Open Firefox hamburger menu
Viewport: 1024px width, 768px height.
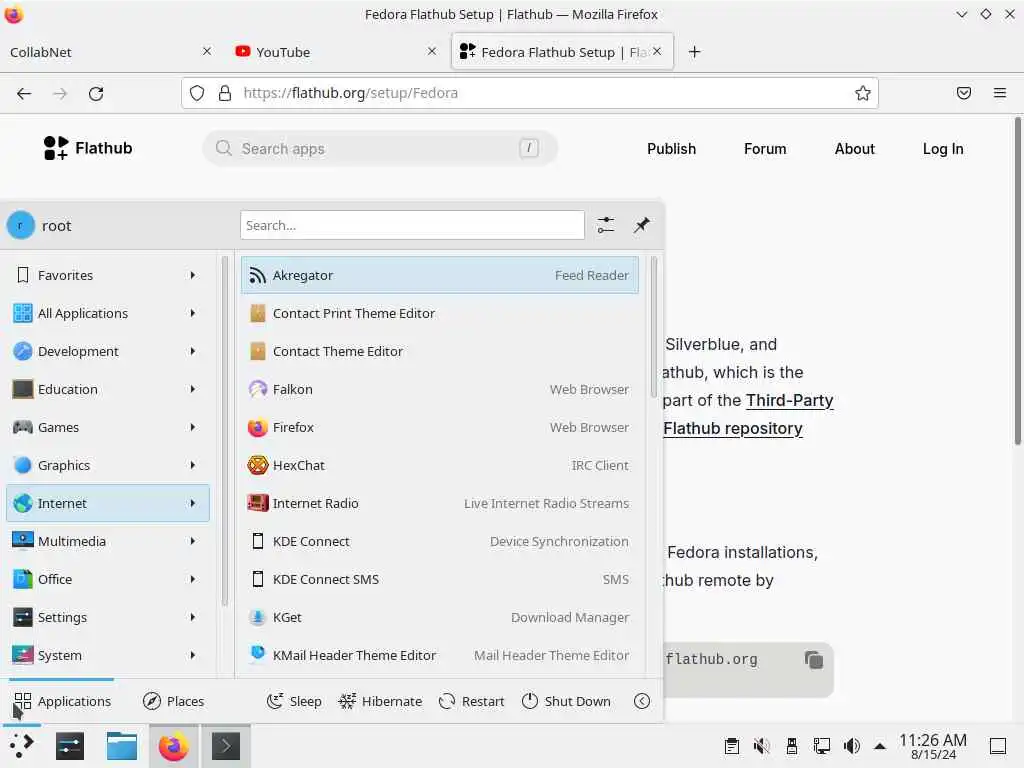click(1000, 93)
